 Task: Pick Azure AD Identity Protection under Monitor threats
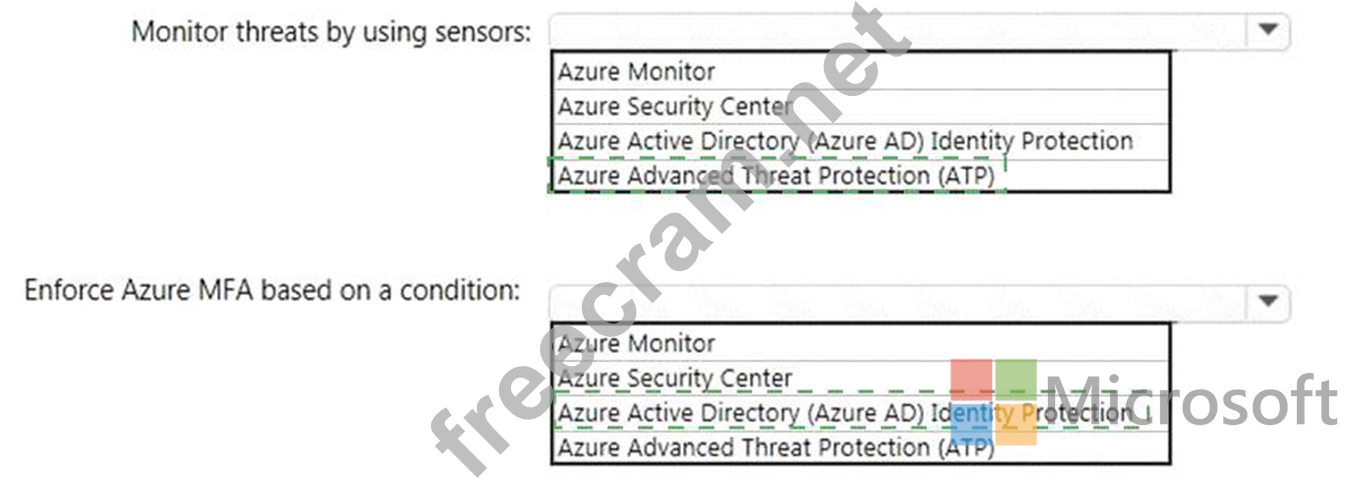coord(844,141)
